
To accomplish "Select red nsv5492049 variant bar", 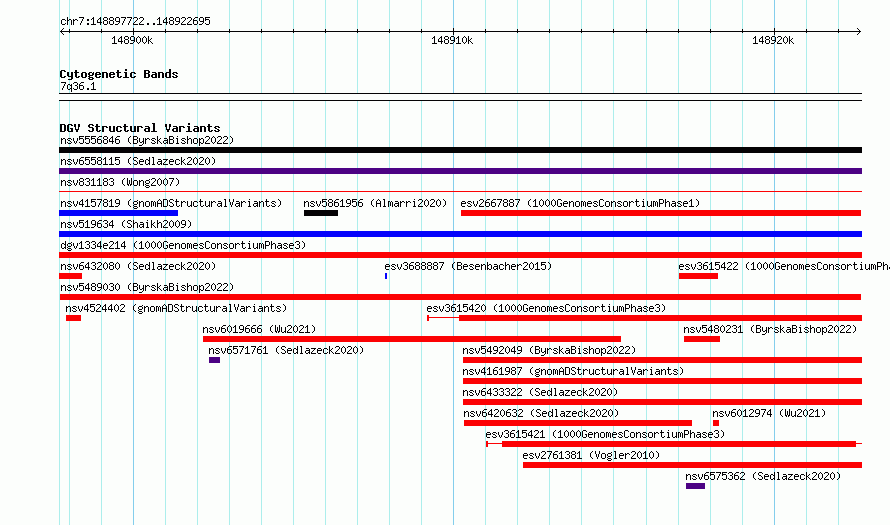I will pos(662,360).
